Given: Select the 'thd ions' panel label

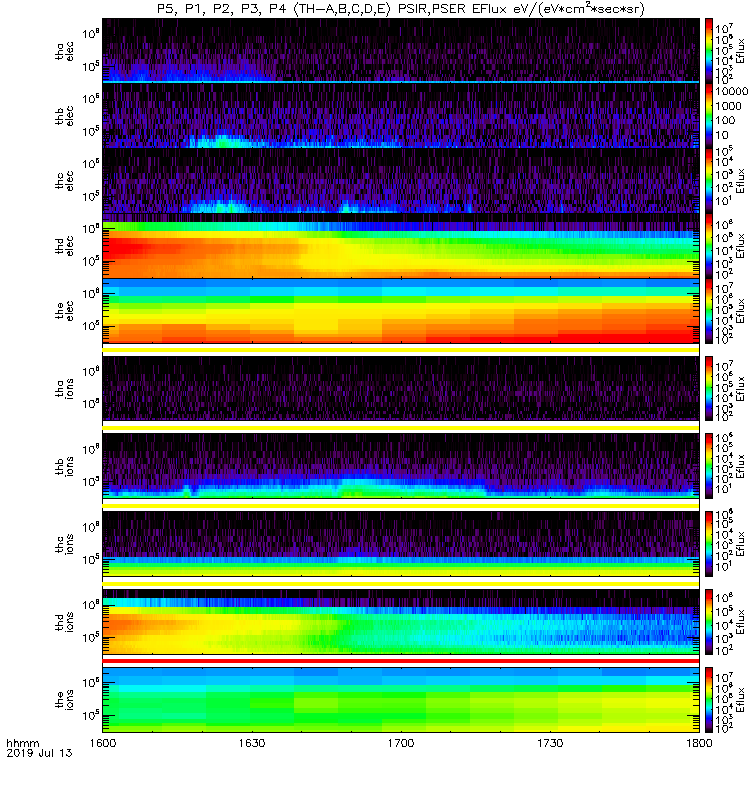Looking at the screenshot, I should [64, 622].
